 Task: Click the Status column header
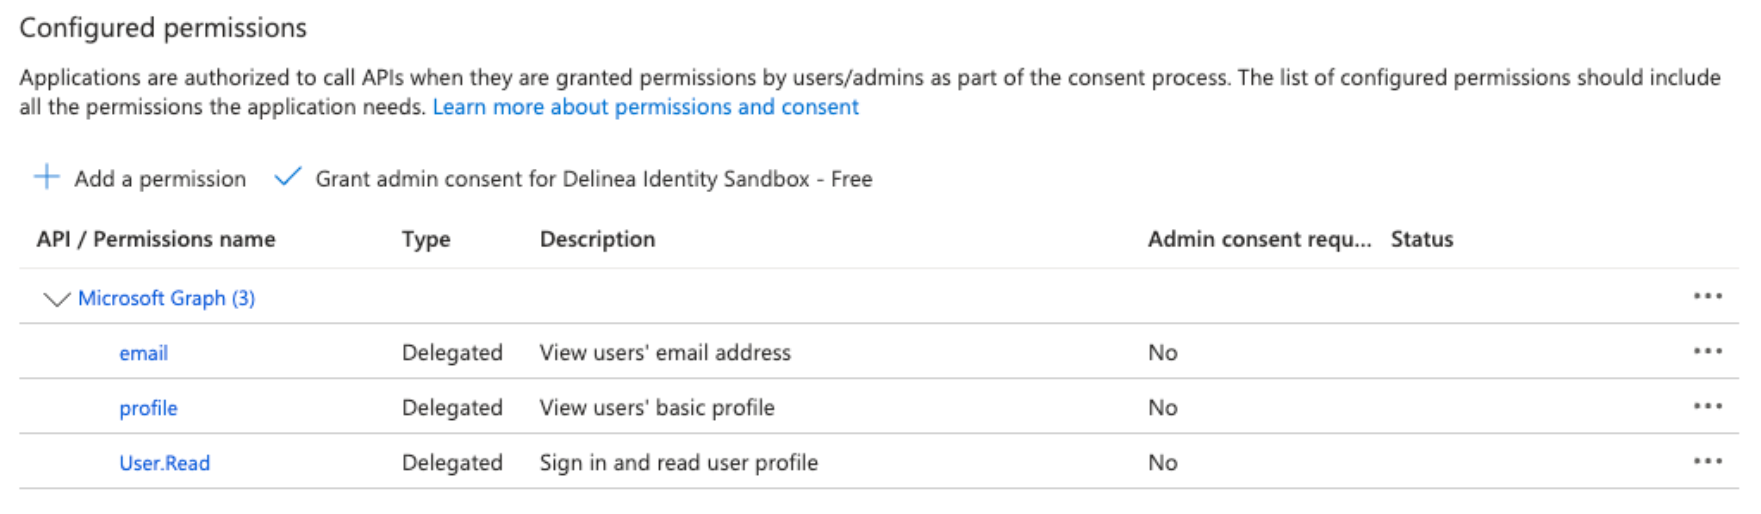[x=1421, y=239]
